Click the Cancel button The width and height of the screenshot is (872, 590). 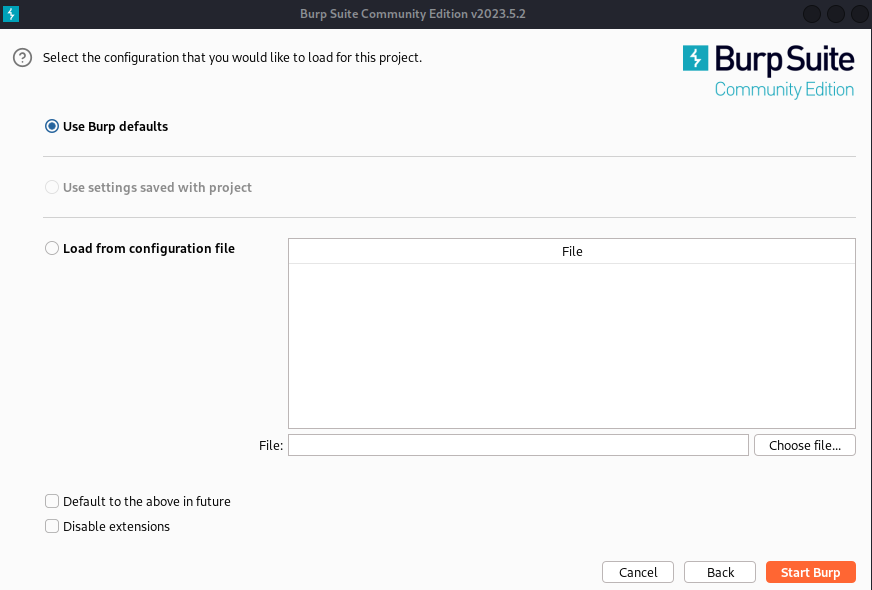[x=638, y=572]
